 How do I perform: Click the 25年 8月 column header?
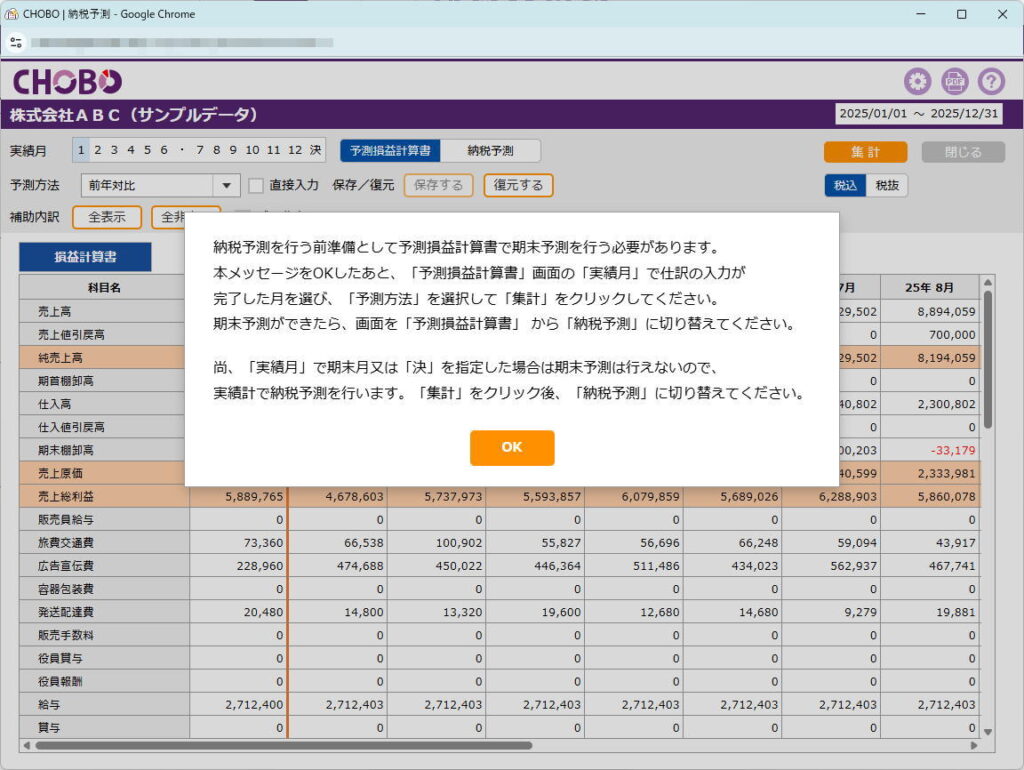coord(930,287)
